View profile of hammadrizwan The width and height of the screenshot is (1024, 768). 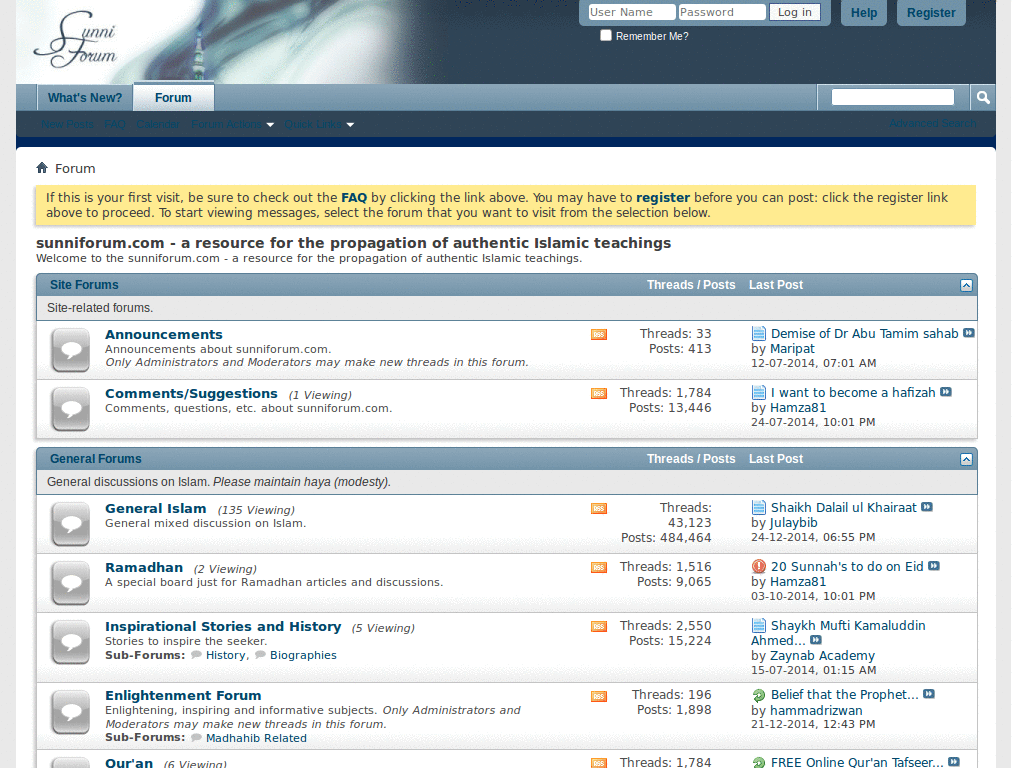(x=816, y=711)
